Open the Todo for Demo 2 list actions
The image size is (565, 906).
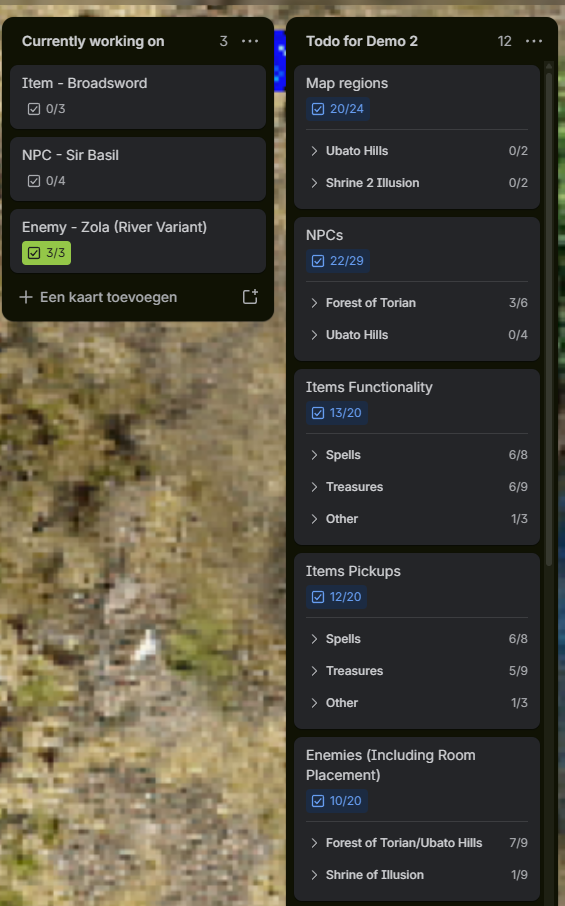click(534, 41)
